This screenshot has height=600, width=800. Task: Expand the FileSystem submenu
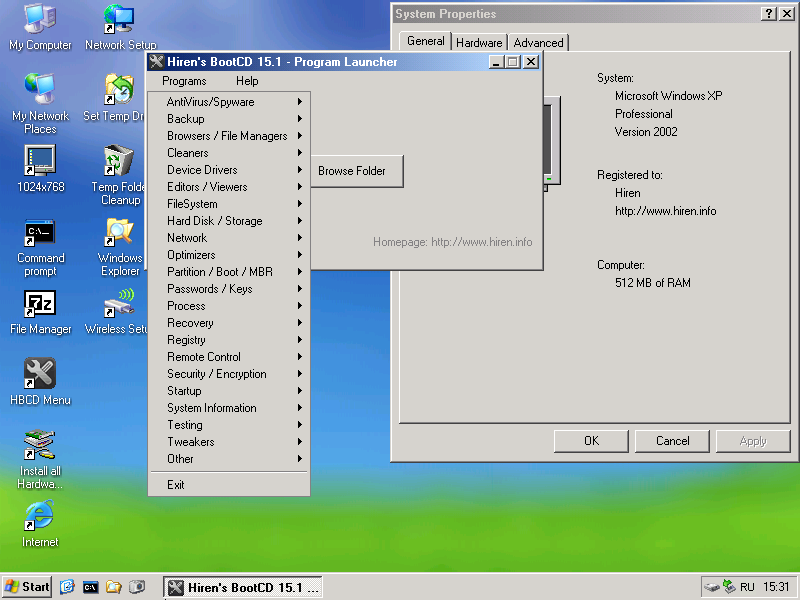tap(229, 204)
